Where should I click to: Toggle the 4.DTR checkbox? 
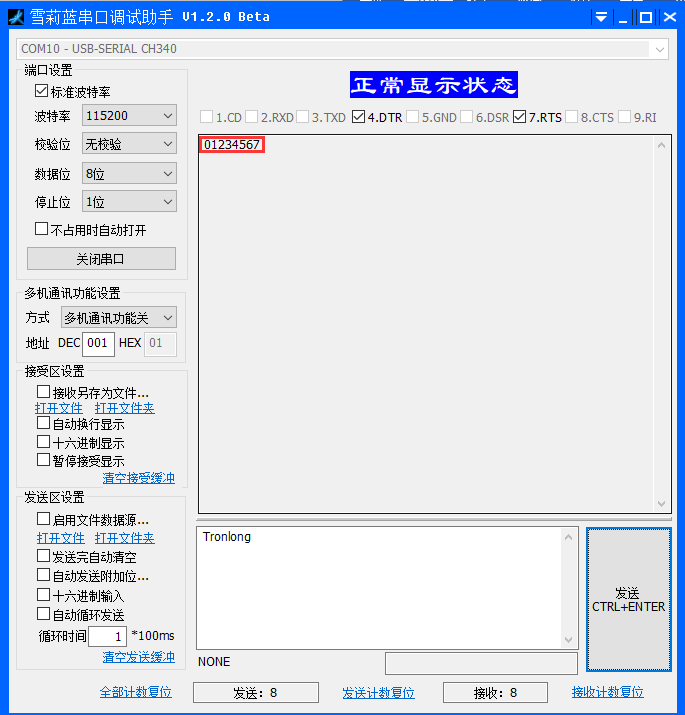tap(358, 117)
